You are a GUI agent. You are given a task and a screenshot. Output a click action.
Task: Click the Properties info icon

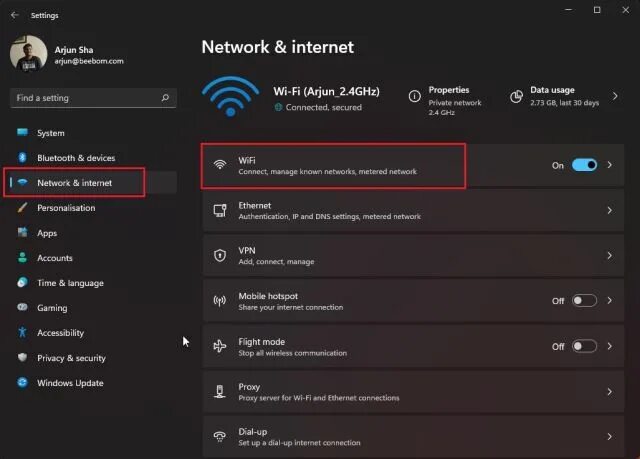click(414, 96)
